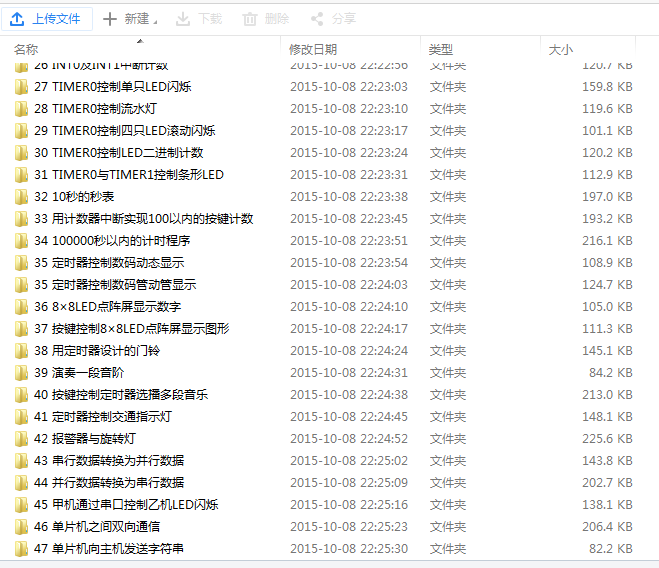
Task: Sort by the 修改日期 column header
Action: point(313,50)
